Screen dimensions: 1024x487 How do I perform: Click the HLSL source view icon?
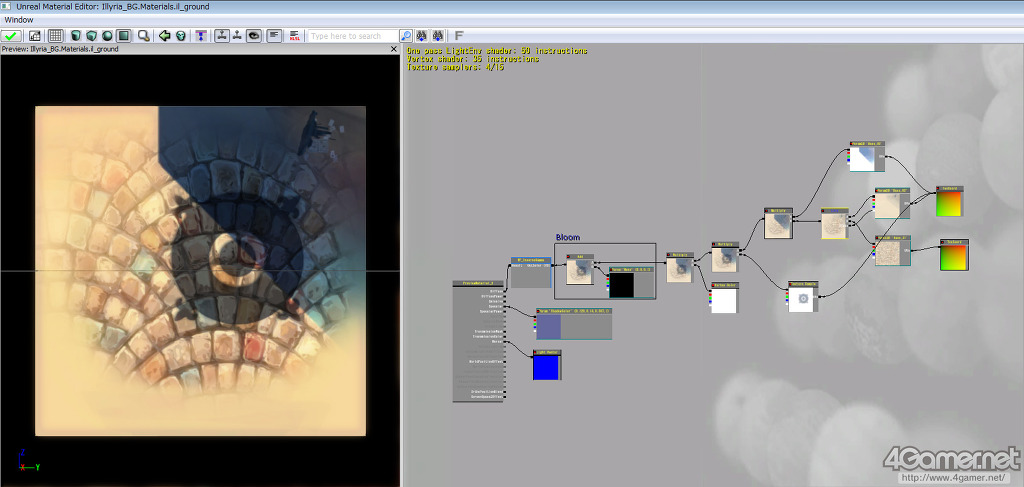point(295,36)
